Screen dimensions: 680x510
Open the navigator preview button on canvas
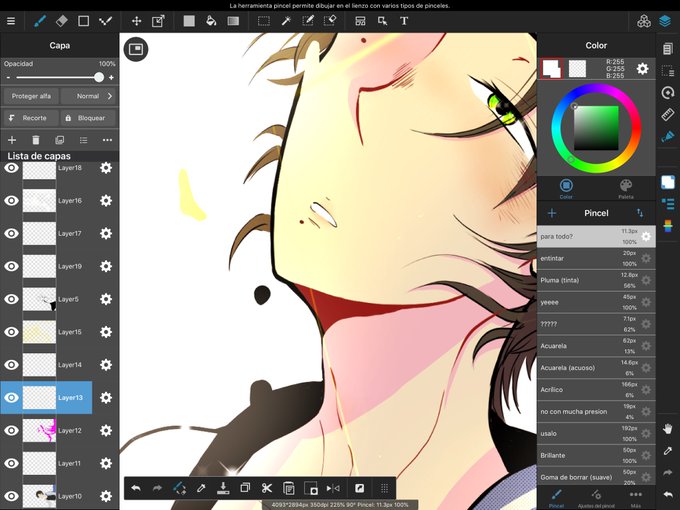(136, 49)
